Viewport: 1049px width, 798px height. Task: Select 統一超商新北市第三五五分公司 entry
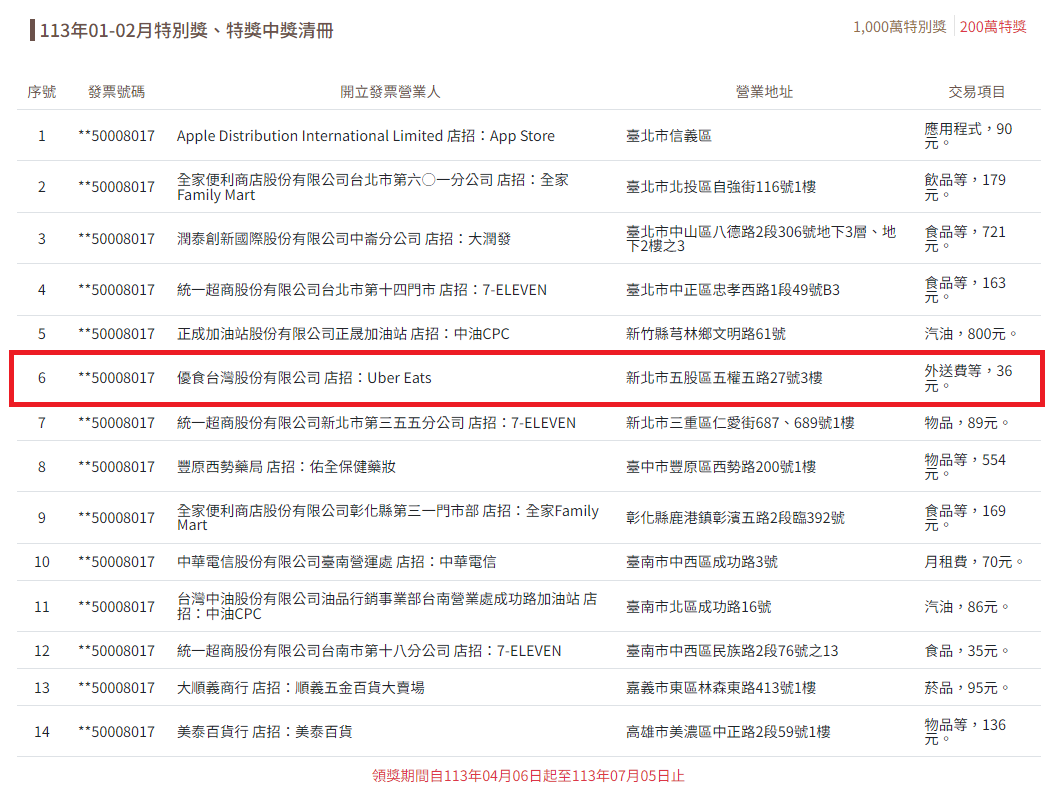[x=376, y=423]
